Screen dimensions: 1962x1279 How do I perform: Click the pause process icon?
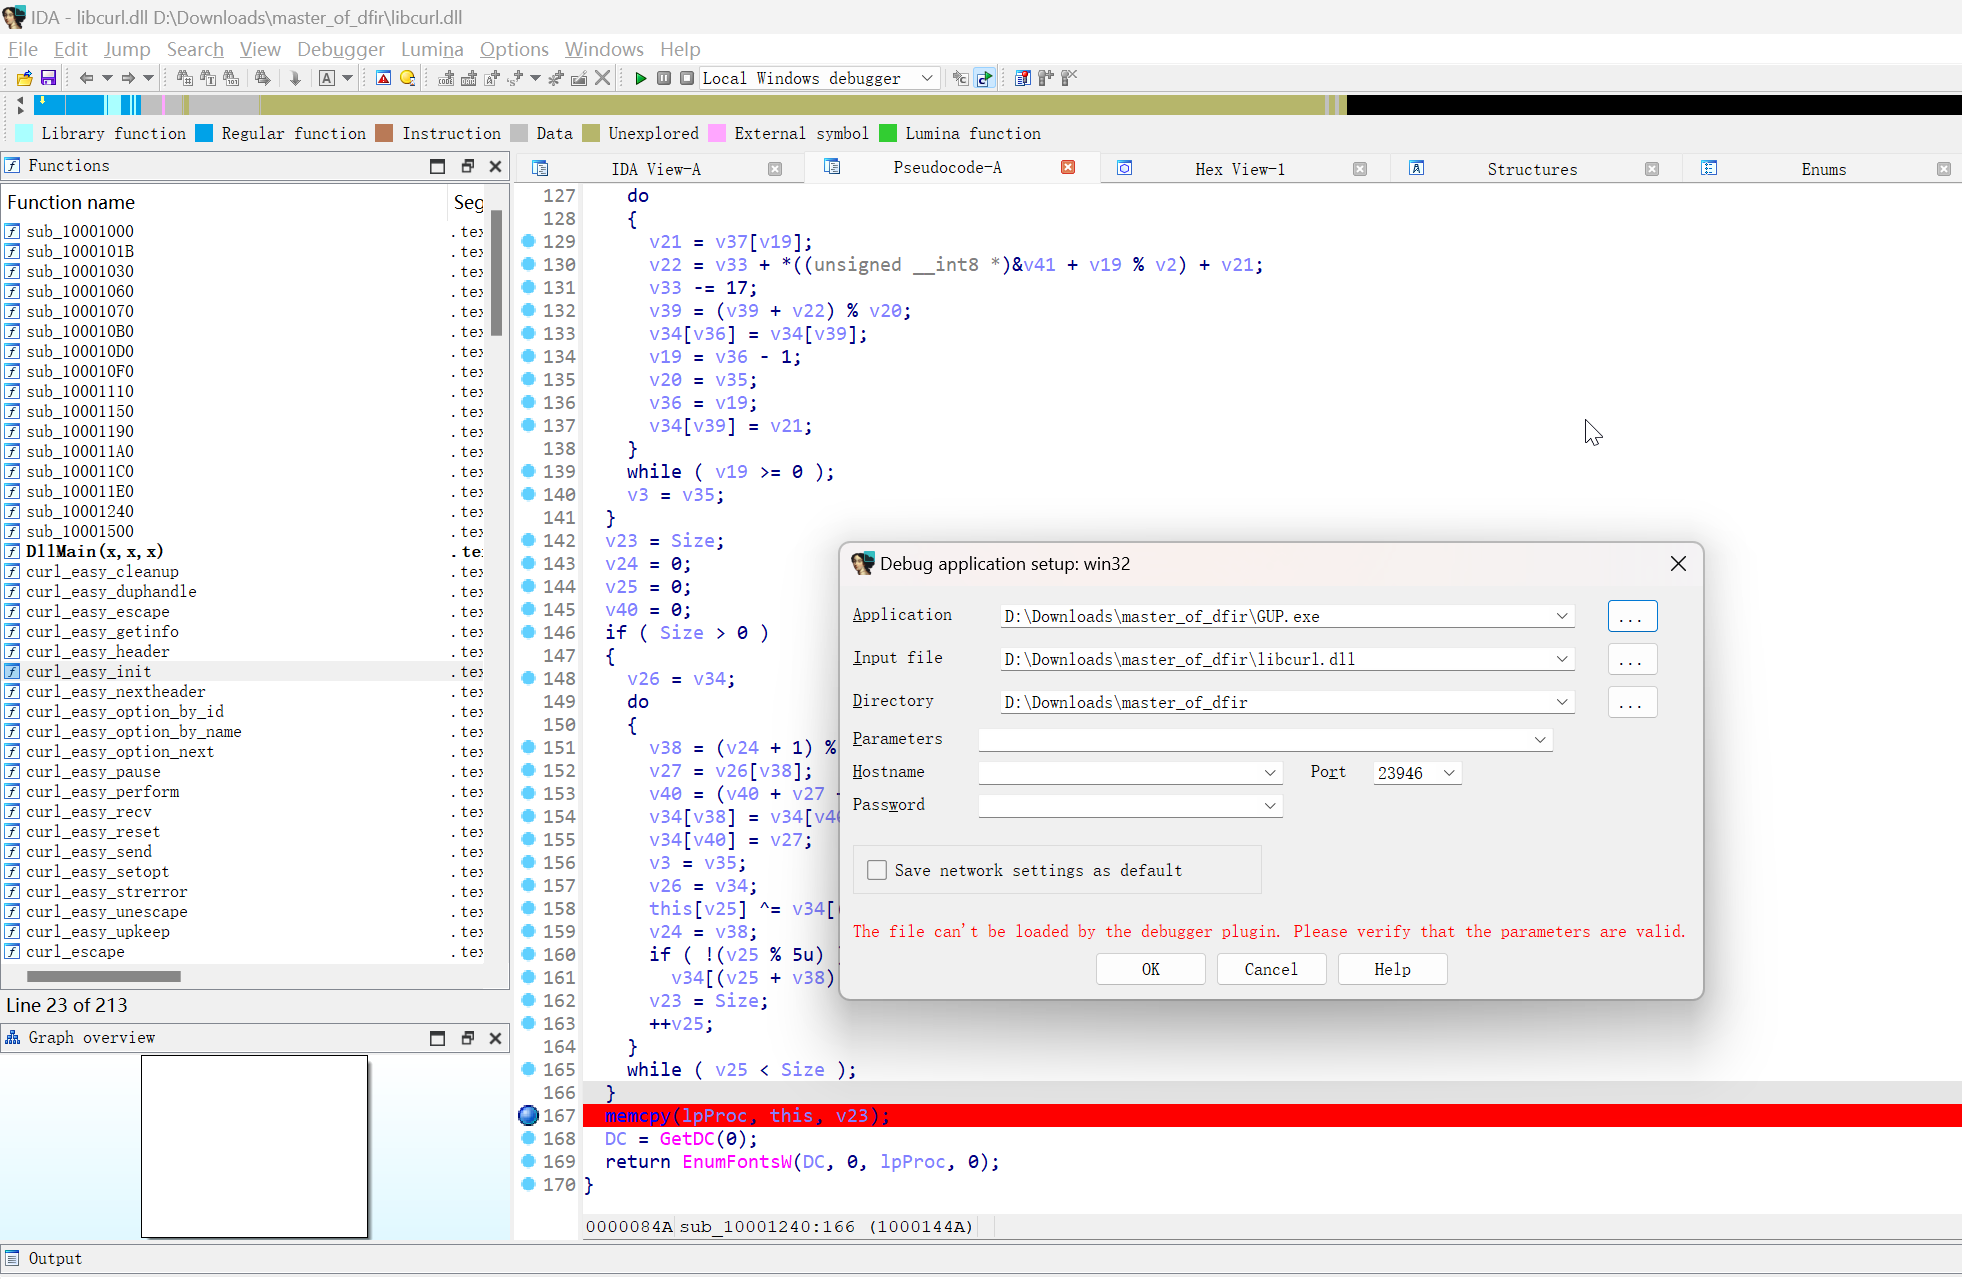pyautogui.click(x=664, y=78)
